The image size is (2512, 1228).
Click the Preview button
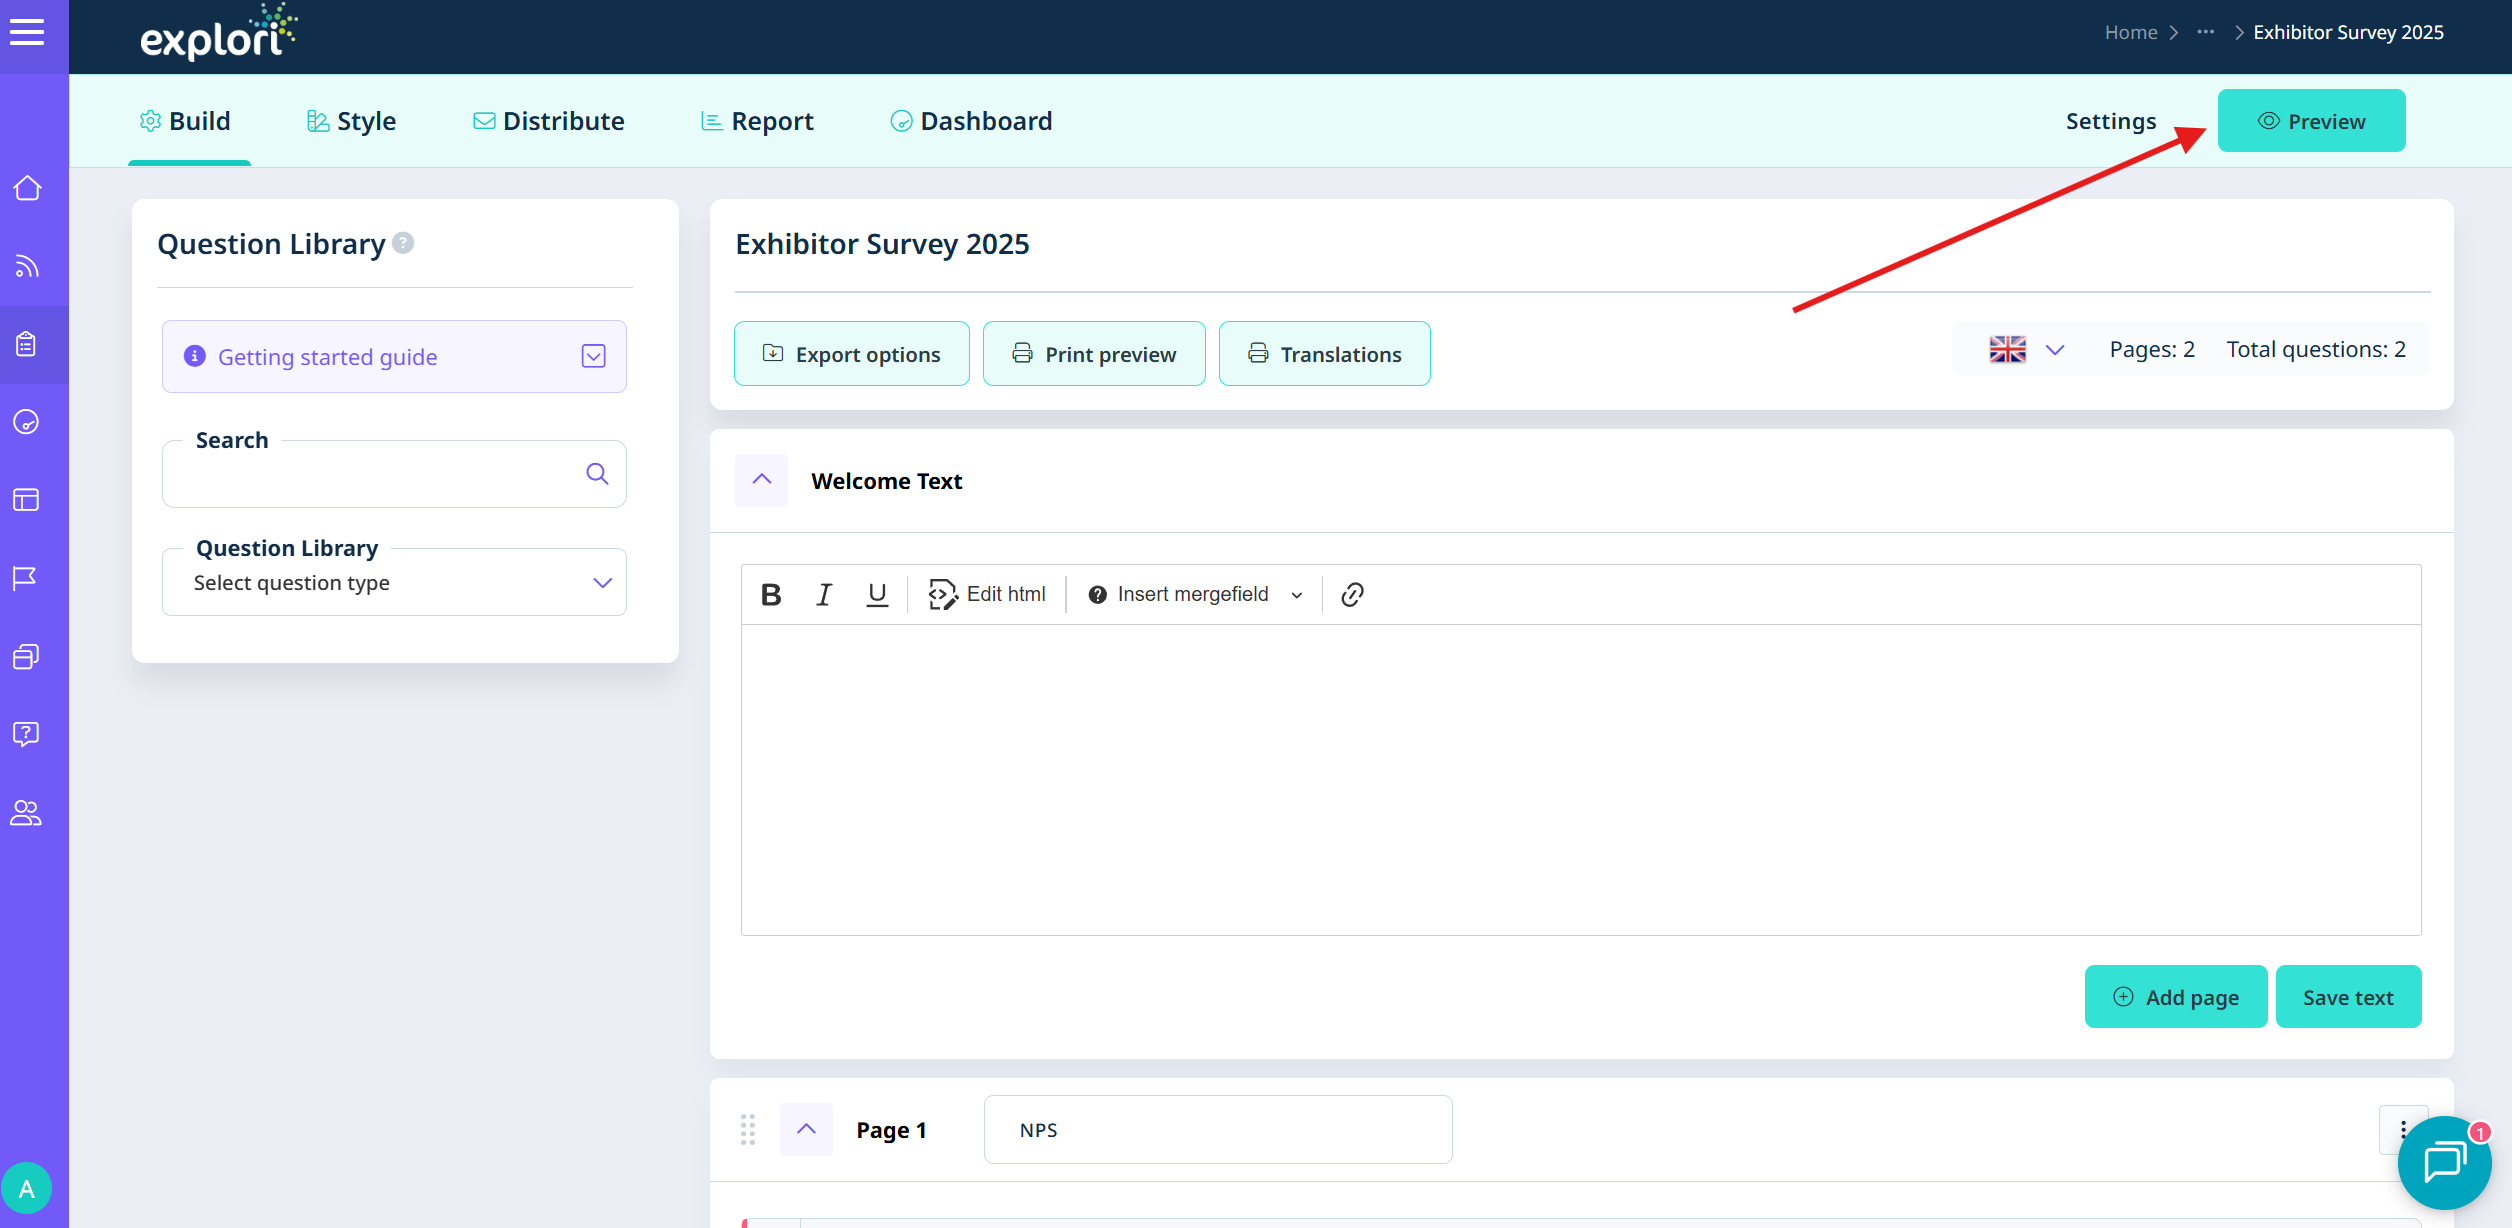coord(2311,121)
